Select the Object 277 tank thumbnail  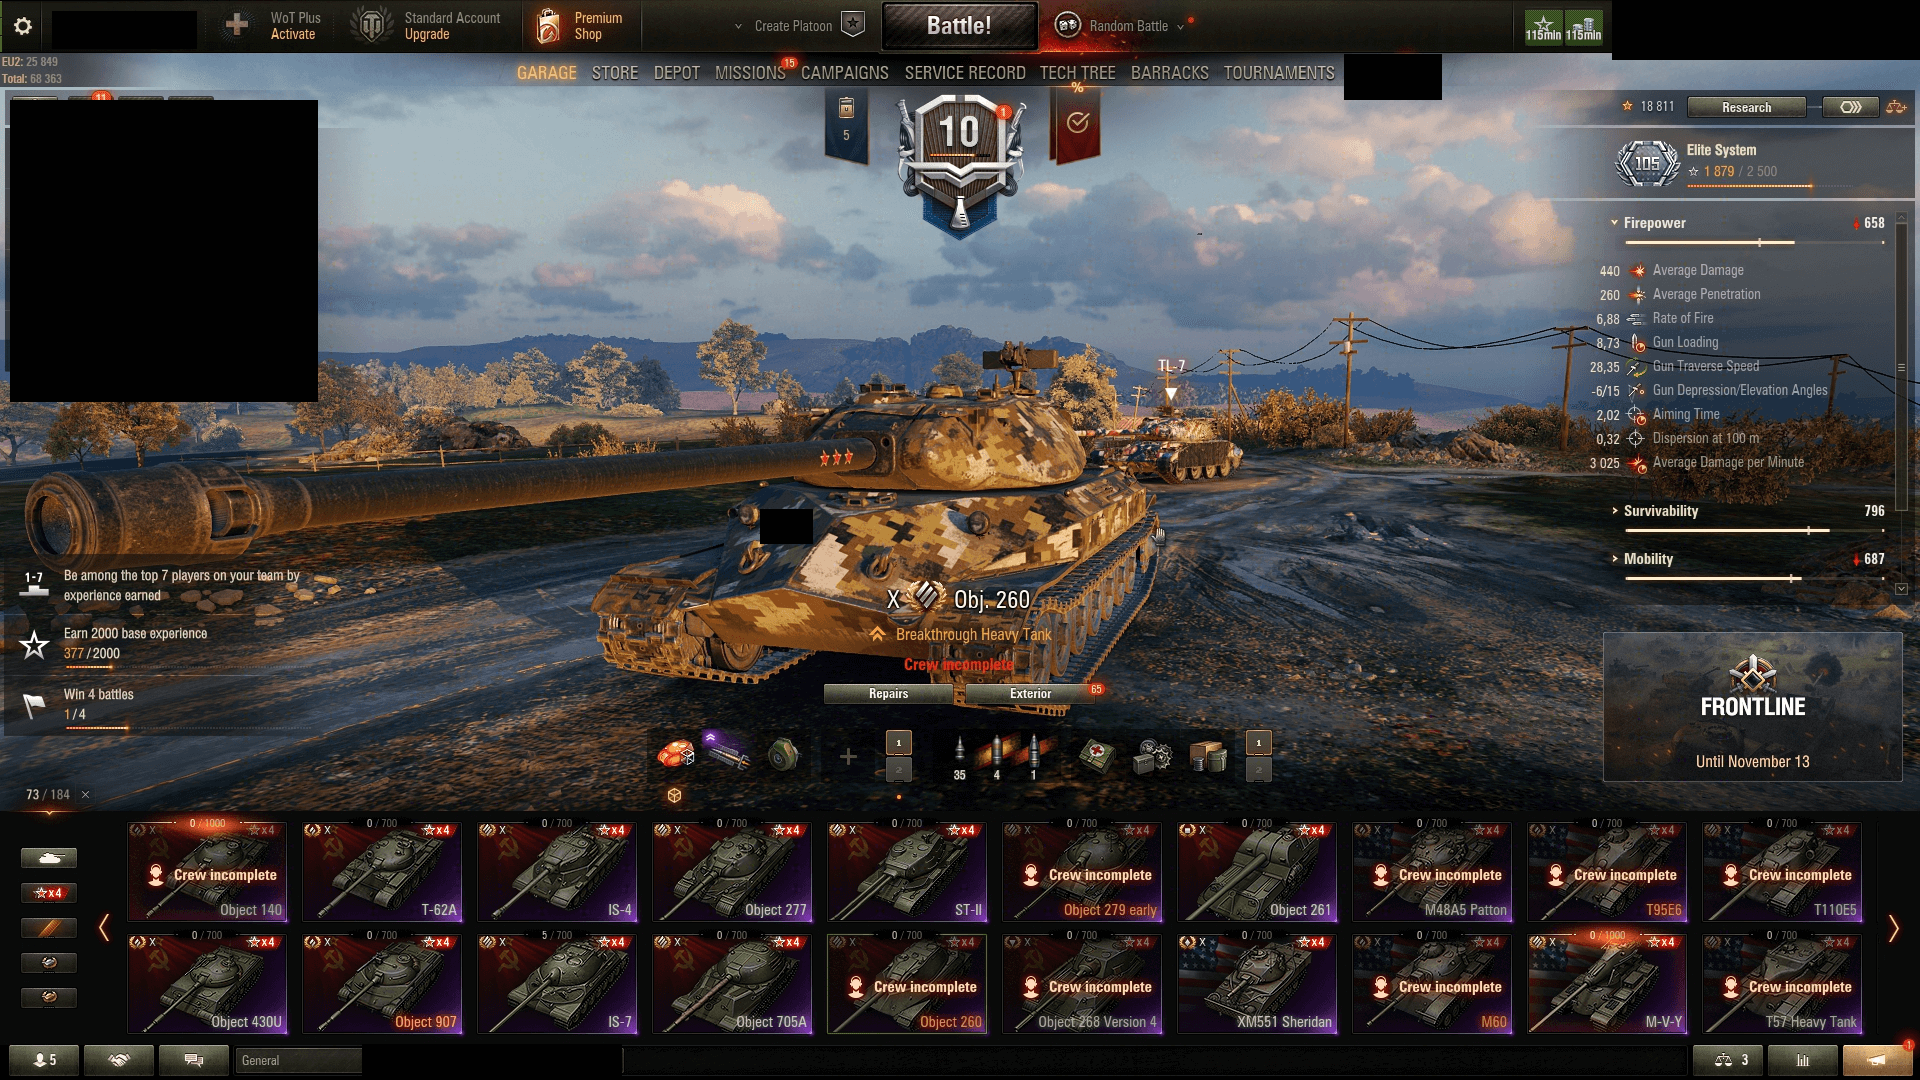coord(732,871)
